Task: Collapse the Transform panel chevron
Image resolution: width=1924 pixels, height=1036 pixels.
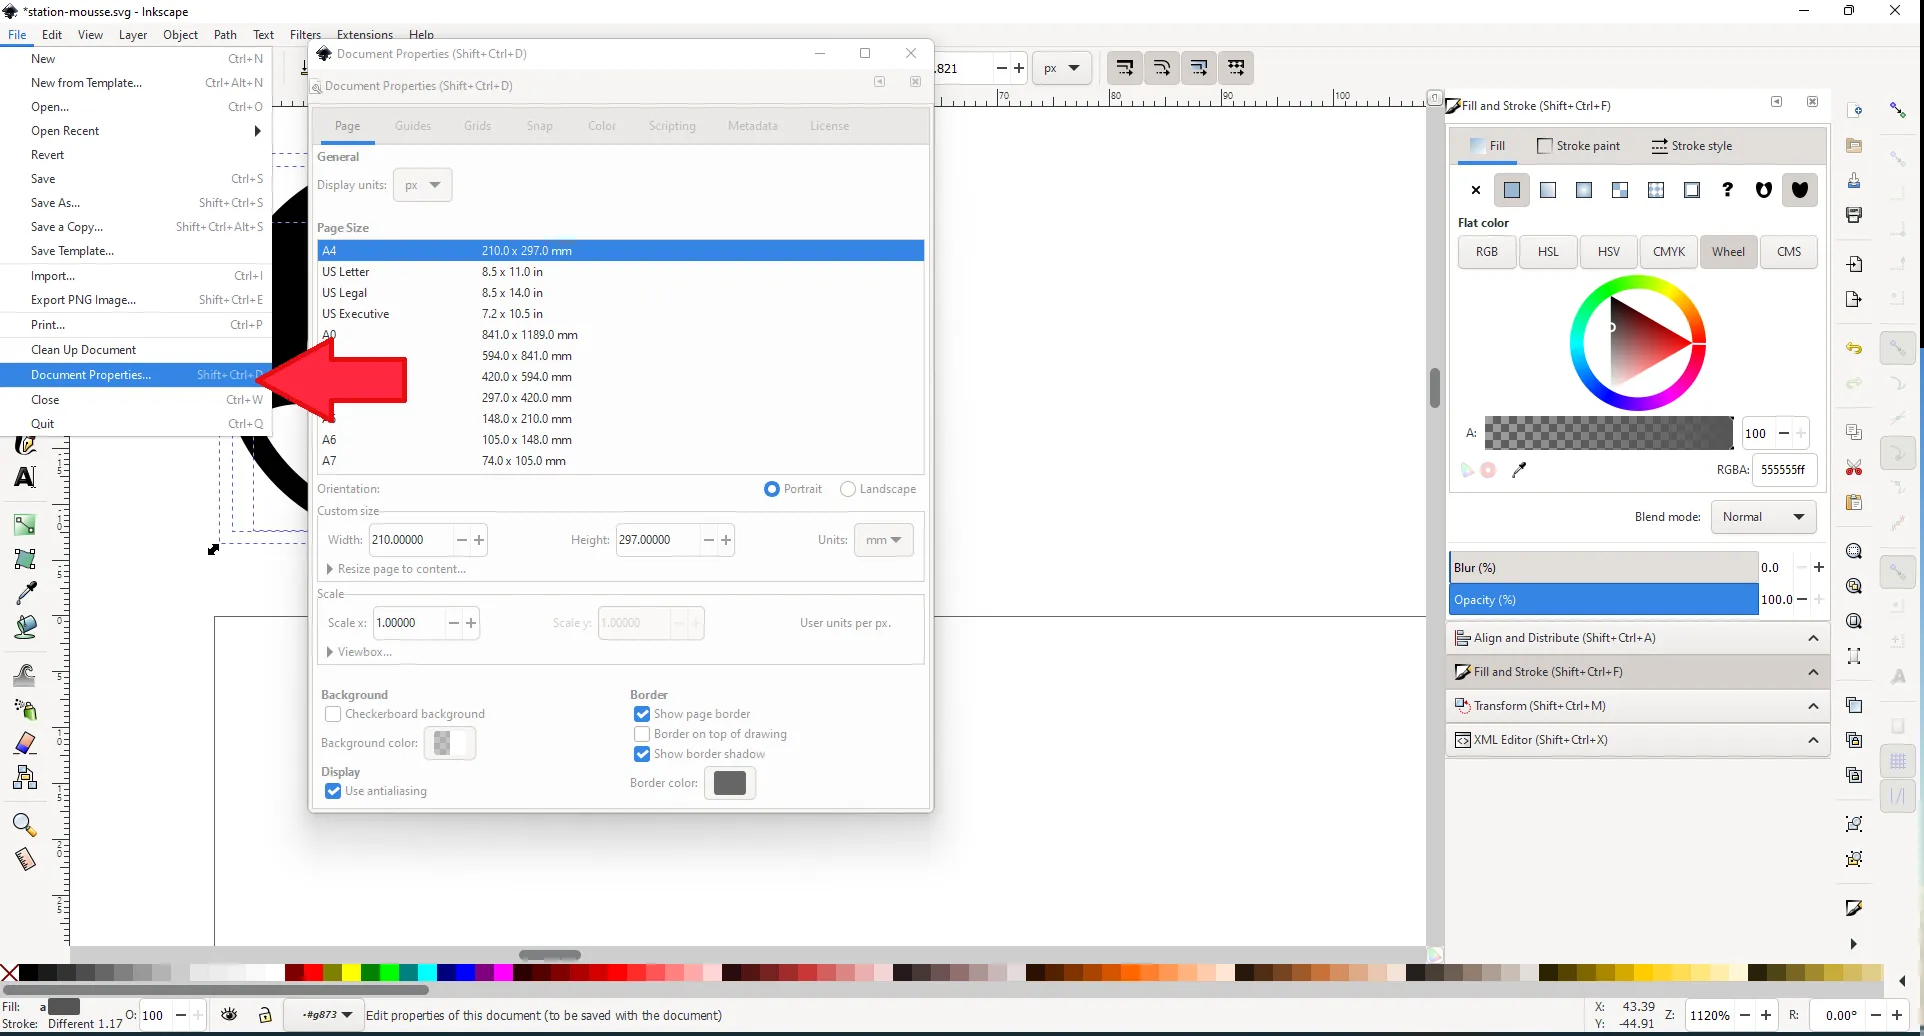Action: [1813, 706]
